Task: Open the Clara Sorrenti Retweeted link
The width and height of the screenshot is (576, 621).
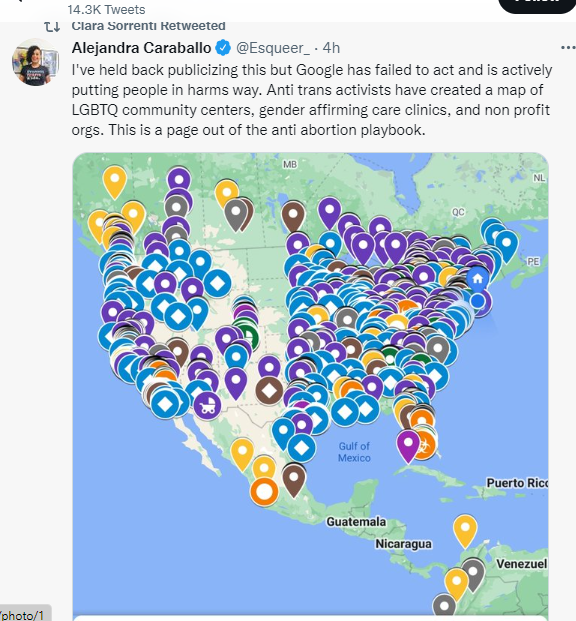Action: pyautogui.click(x=149, y=26)
